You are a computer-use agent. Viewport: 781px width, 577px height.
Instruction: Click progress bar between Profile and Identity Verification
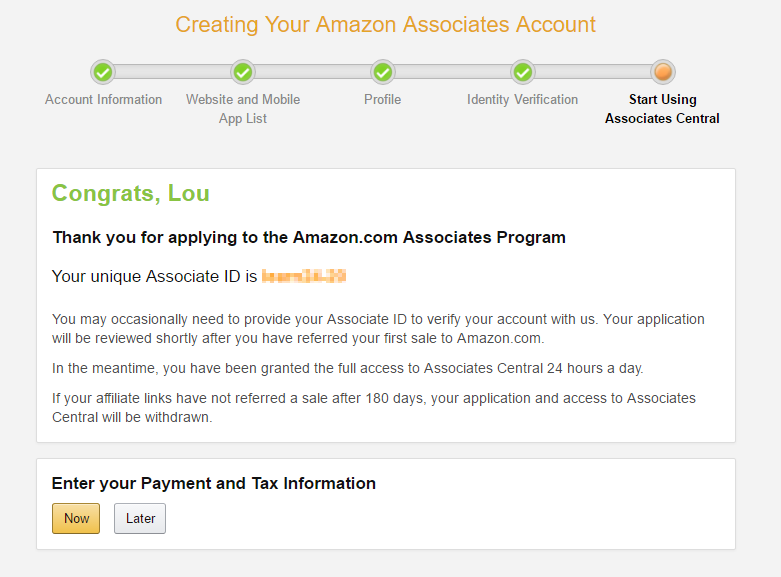[453, 72]
